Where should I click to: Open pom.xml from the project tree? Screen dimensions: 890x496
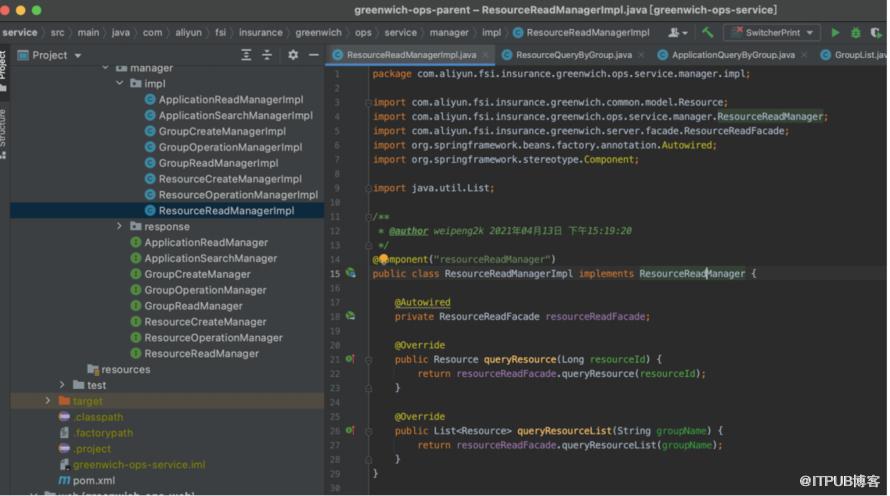(94, 480)
